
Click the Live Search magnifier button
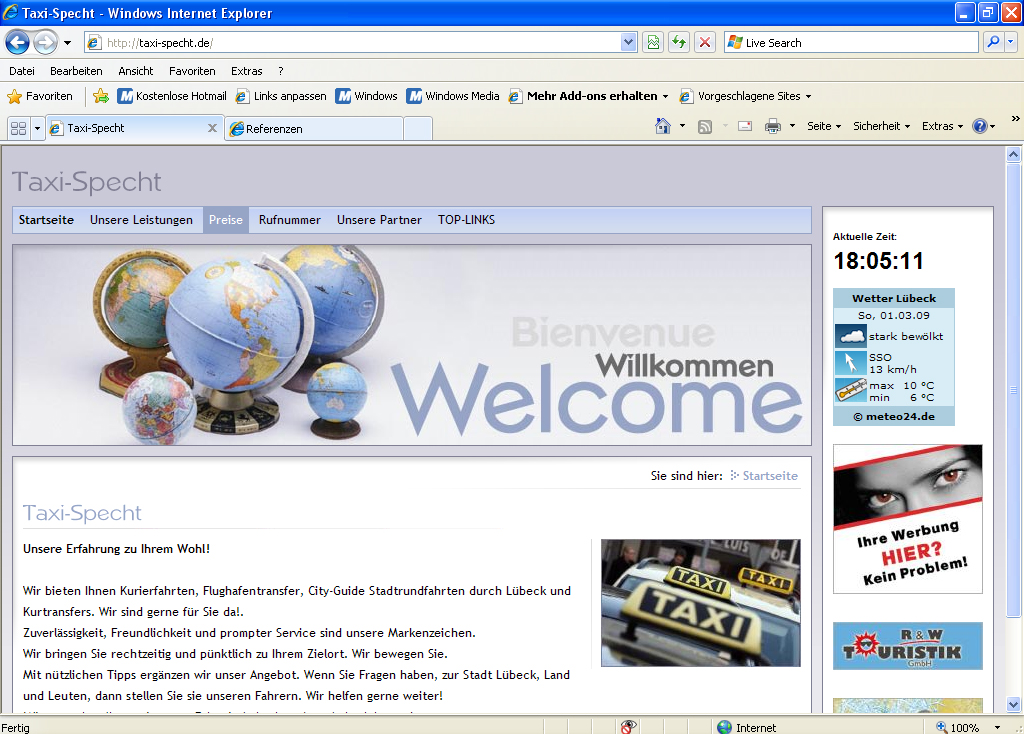993,42
